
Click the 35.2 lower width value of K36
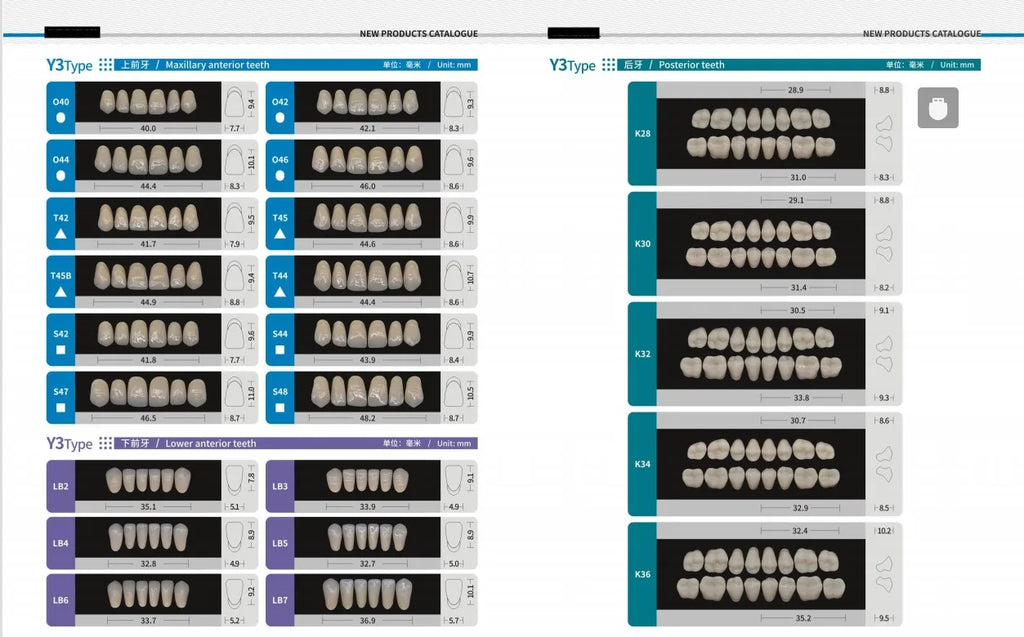coord(803,618)
